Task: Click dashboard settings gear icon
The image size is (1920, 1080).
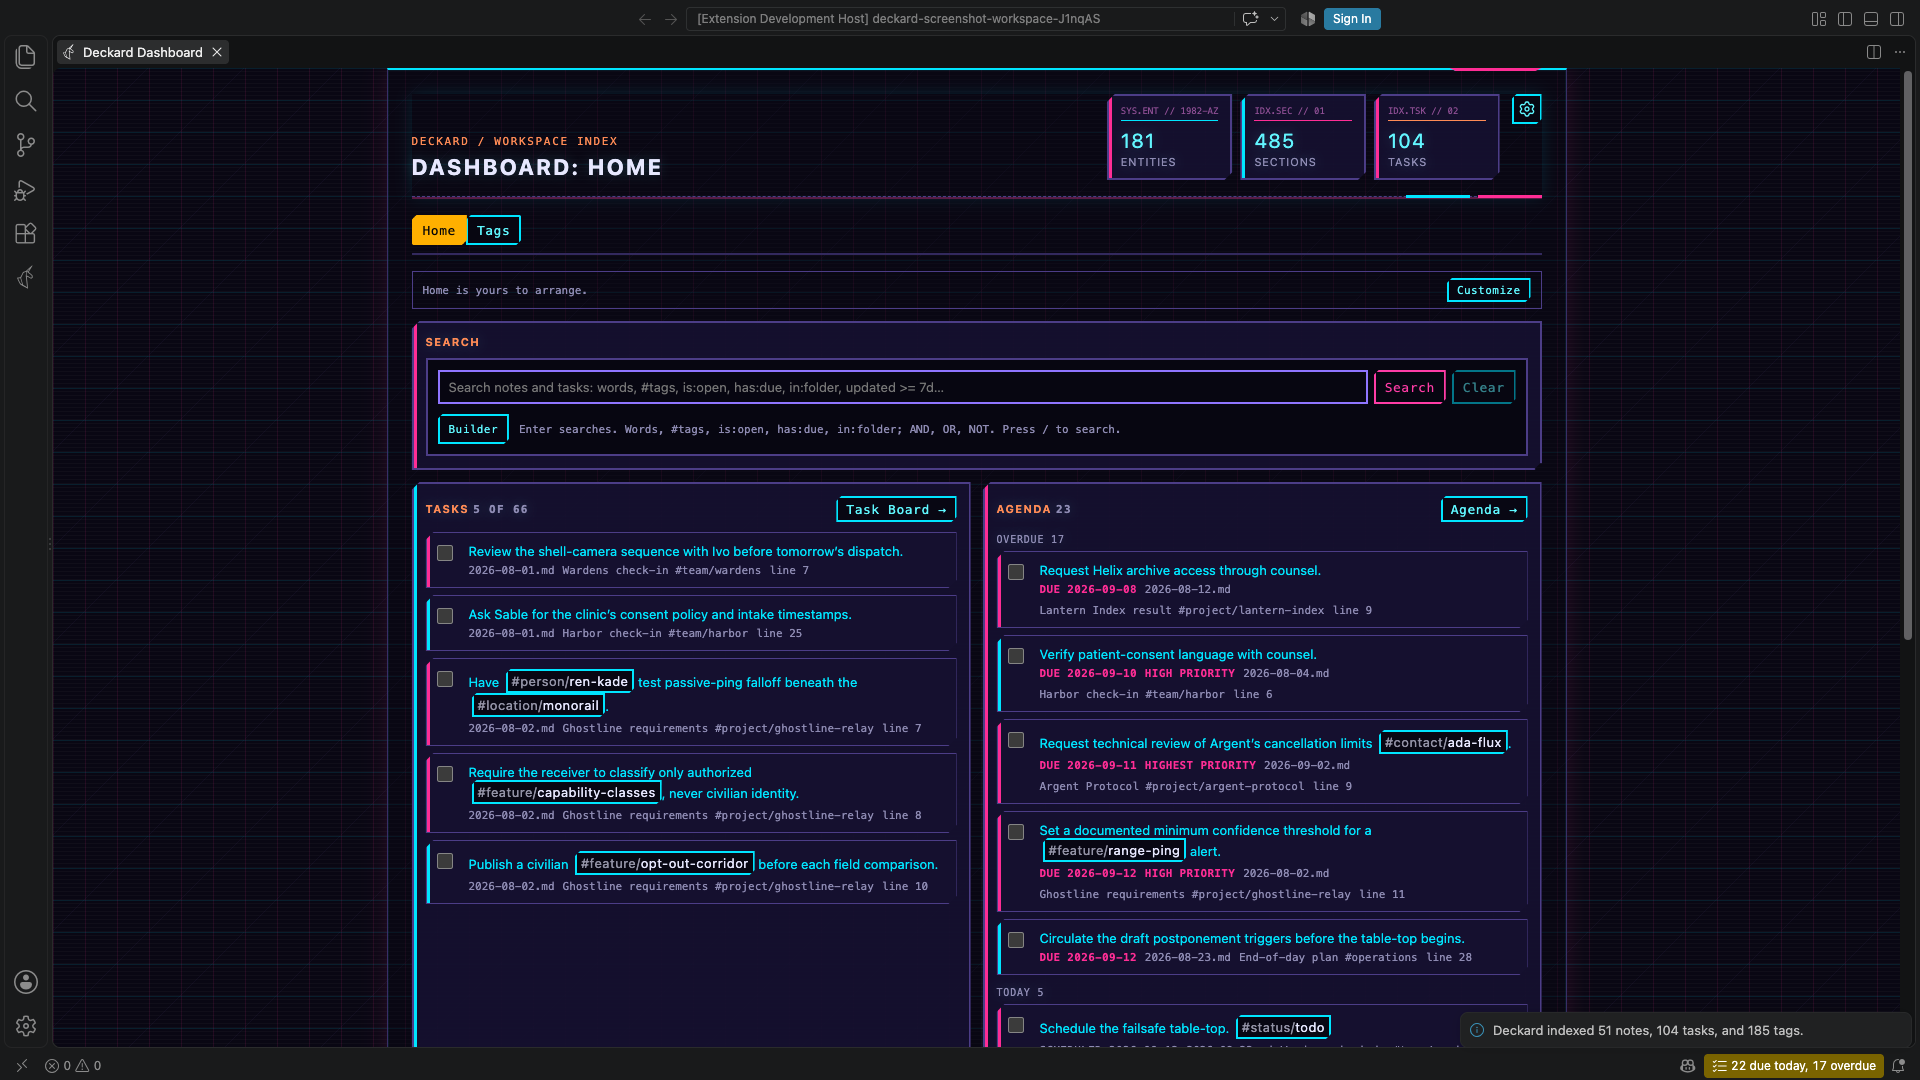Action: tap(1526, 109)
